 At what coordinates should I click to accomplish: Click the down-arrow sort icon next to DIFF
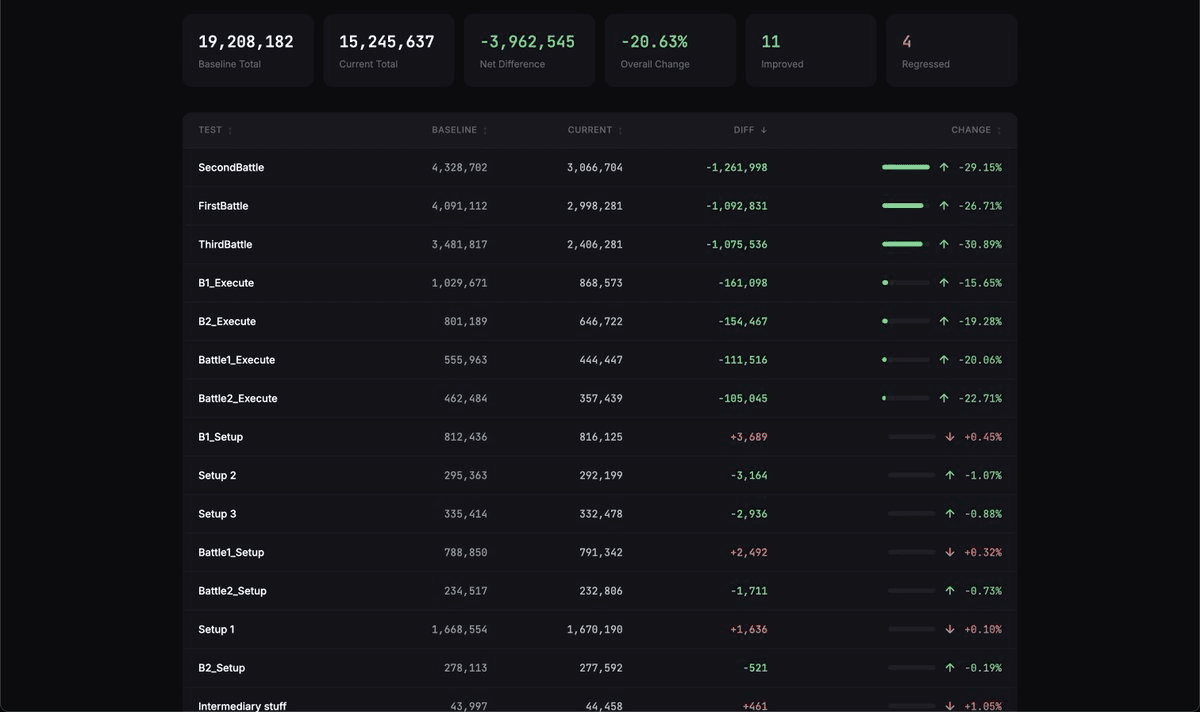(x=764, y=130)
